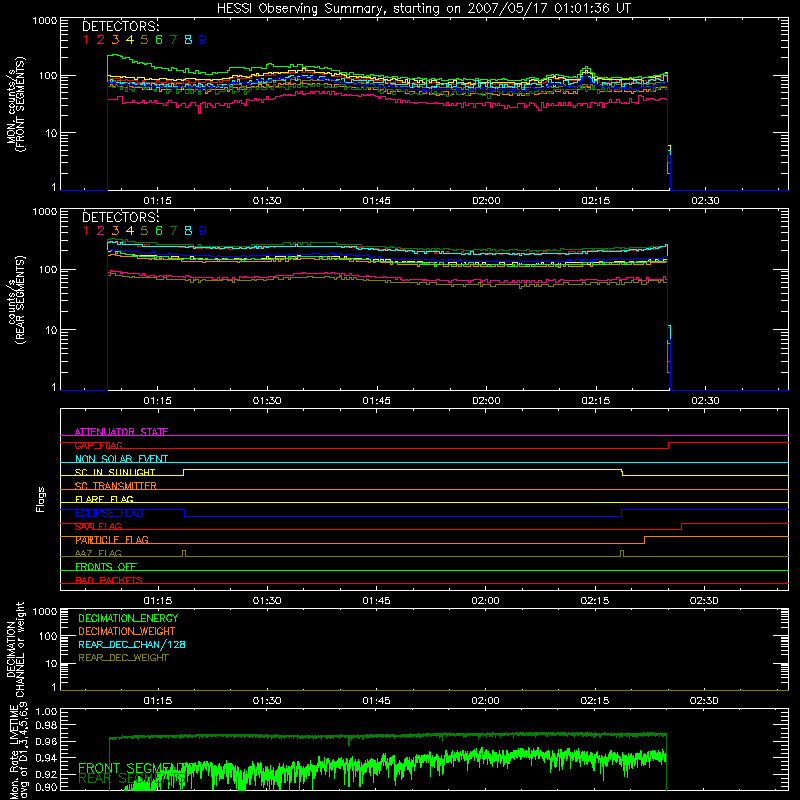
Task: Click 02:30 tick under the Flags plot
Action: [704, 601]
